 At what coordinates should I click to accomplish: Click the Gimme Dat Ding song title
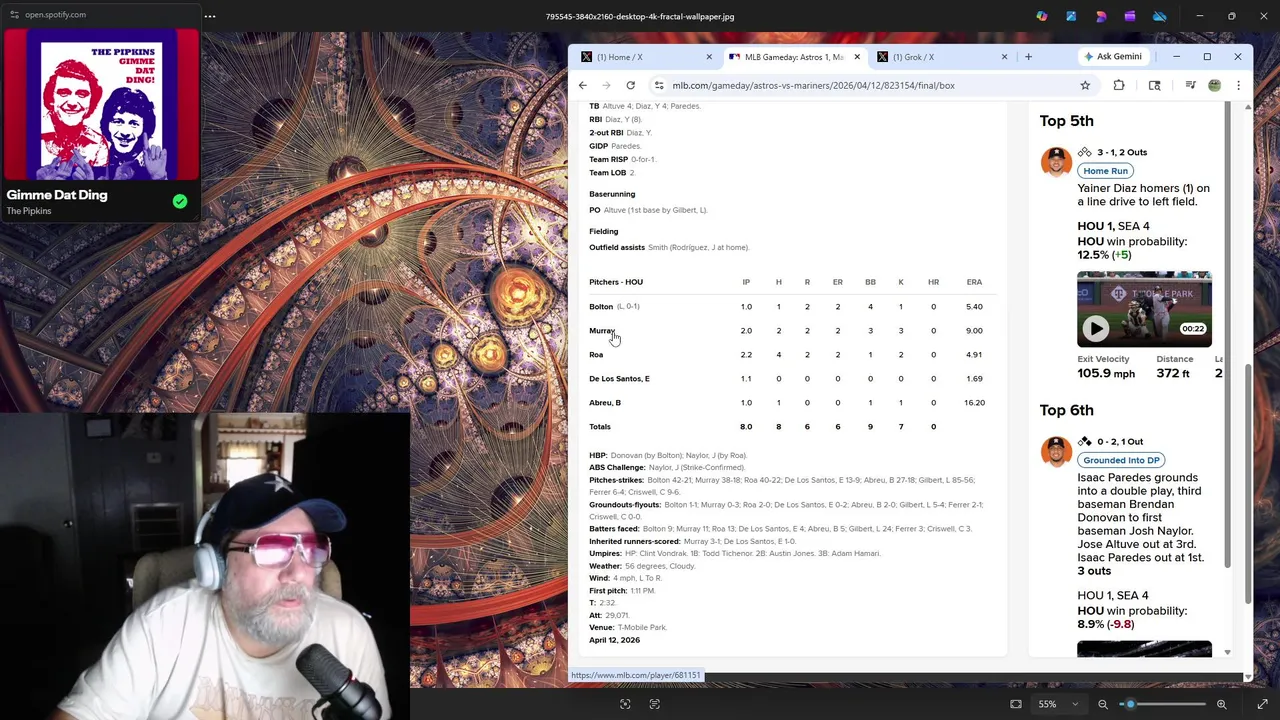click(57, 195)
